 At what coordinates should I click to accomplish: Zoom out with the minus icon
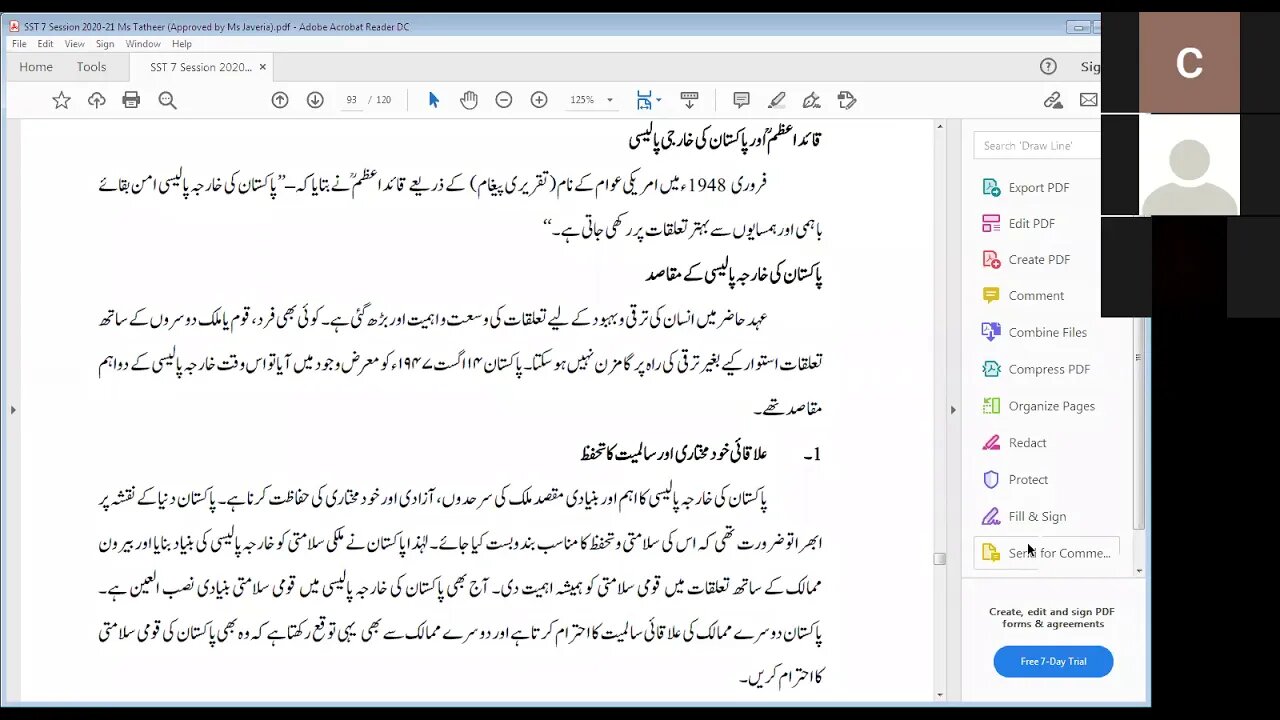tap(504, 100)
